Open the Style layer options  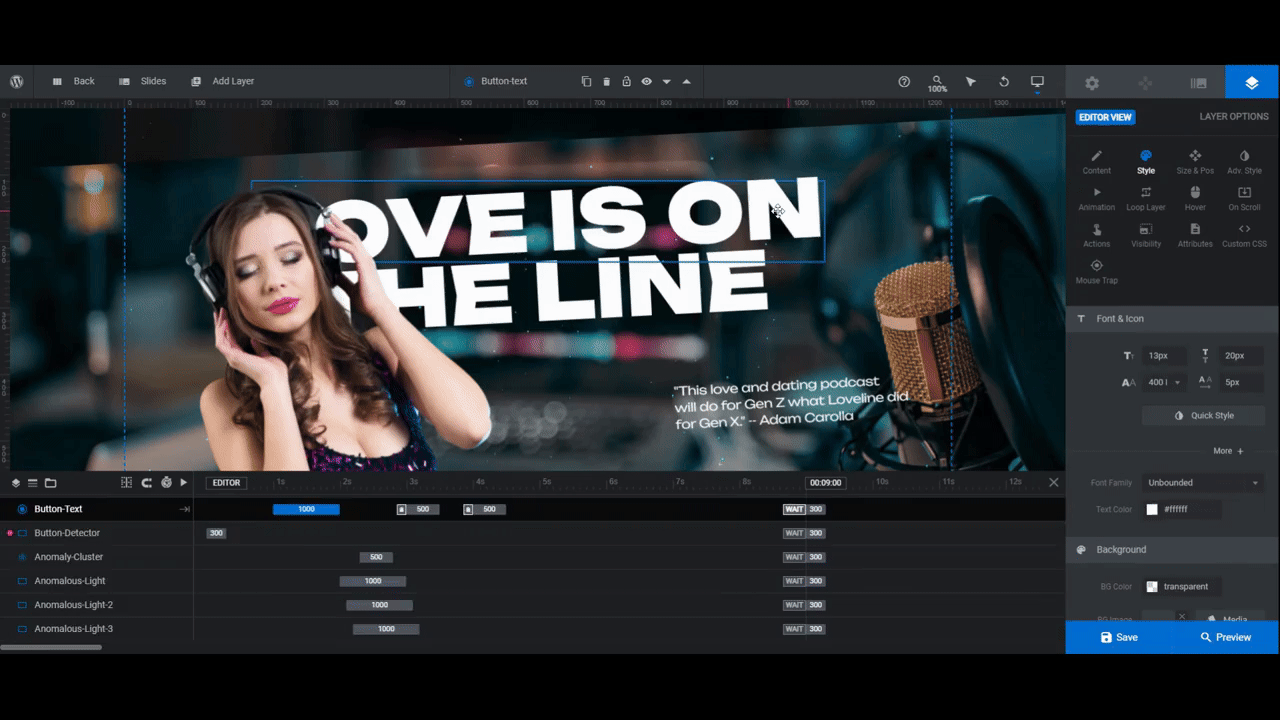(x=1145, y=162)
